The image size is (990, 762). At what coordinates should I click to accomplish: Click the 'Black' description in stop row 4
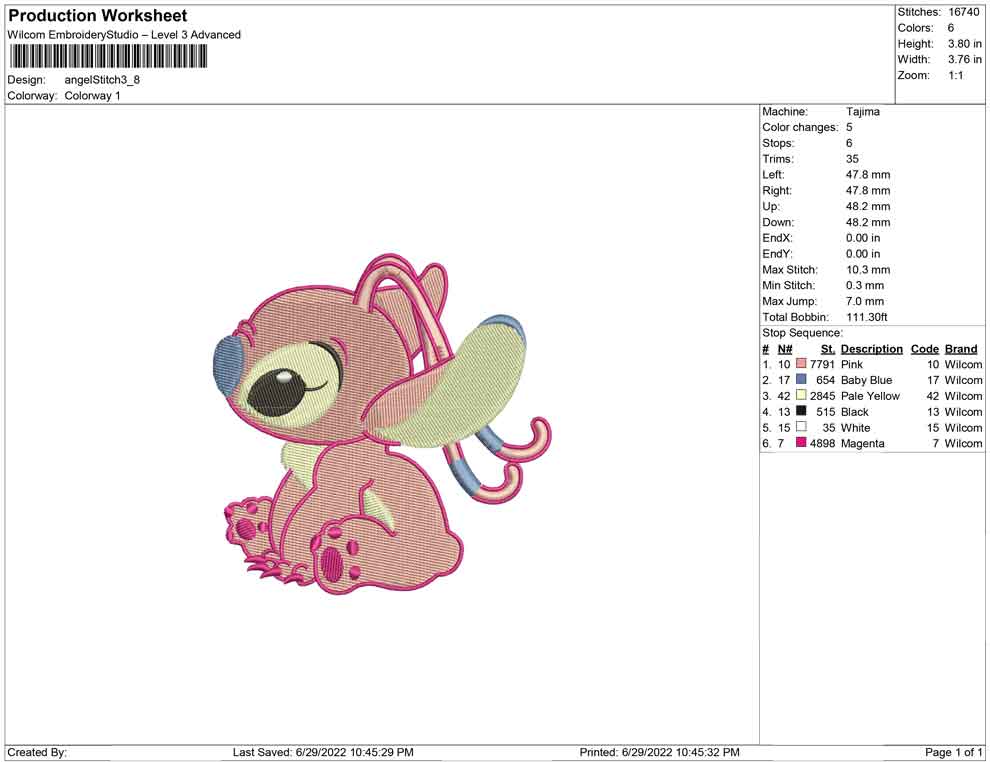[x=855, y=412]
